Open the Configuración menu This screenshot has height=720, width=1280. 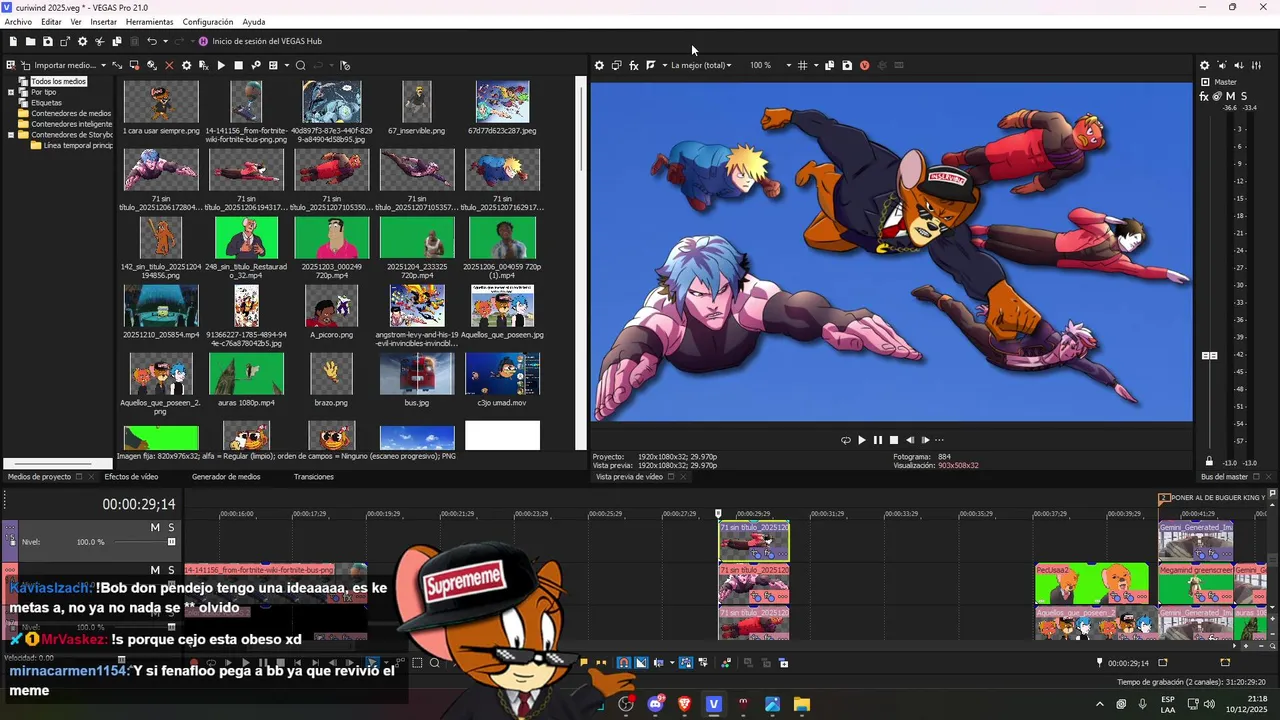208,22
